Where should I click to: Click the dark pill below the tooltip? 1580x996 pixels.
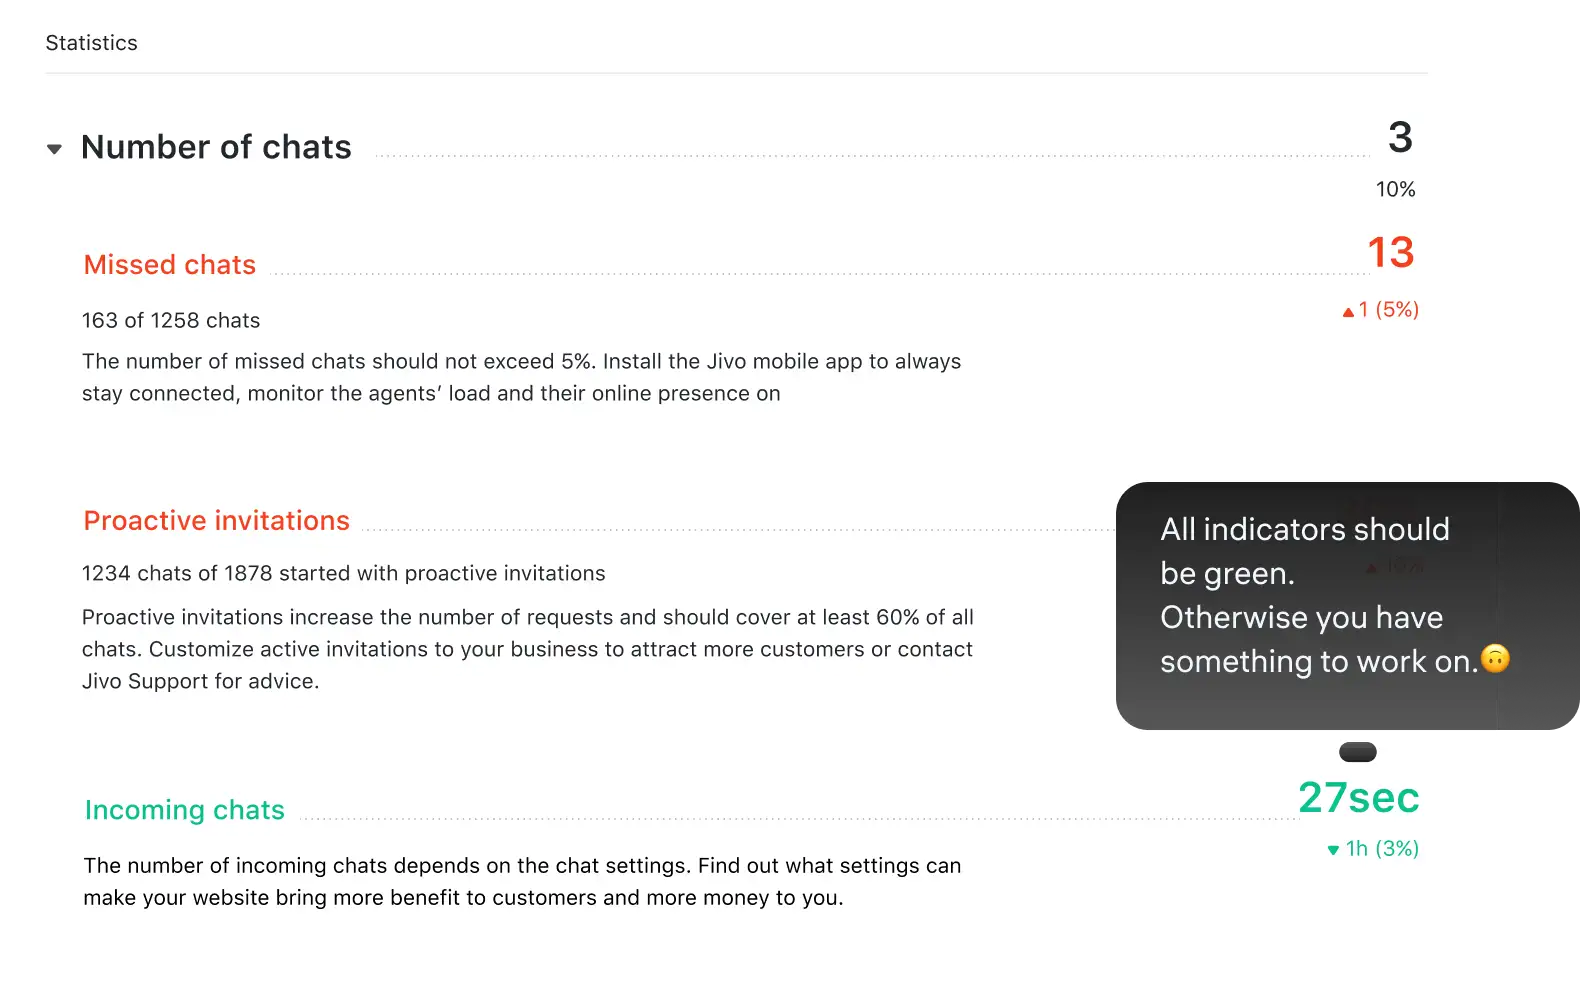point(1357,752)
